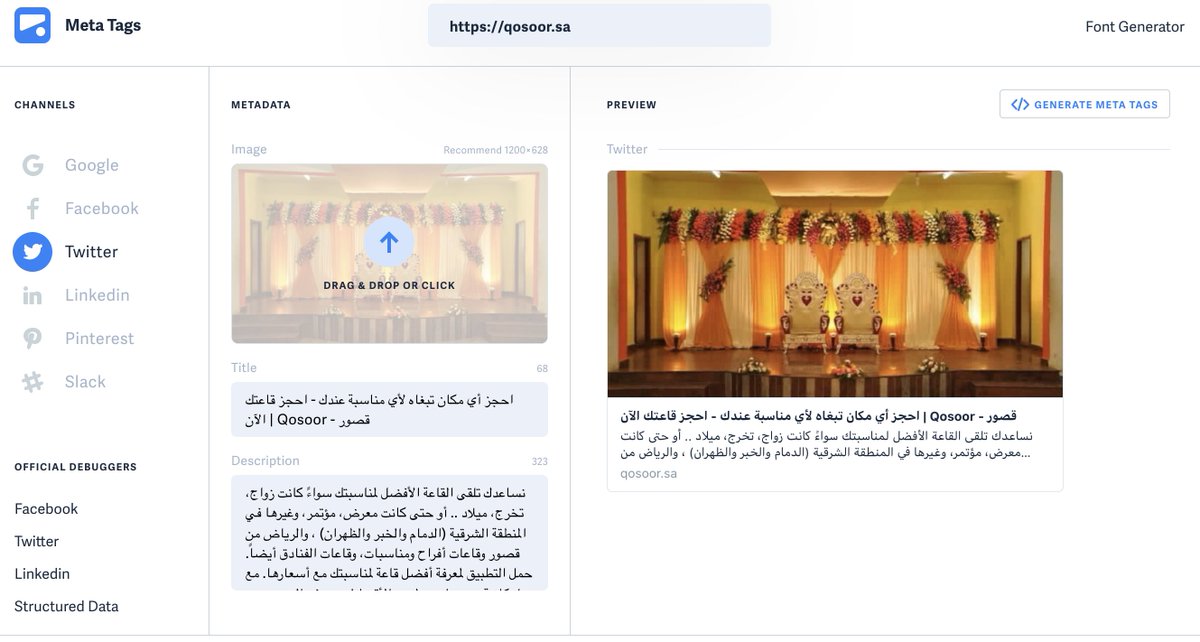Select the Facebook channel icon
The height and width of the screenshot is (642, 1200).
(x=32, y=209)
